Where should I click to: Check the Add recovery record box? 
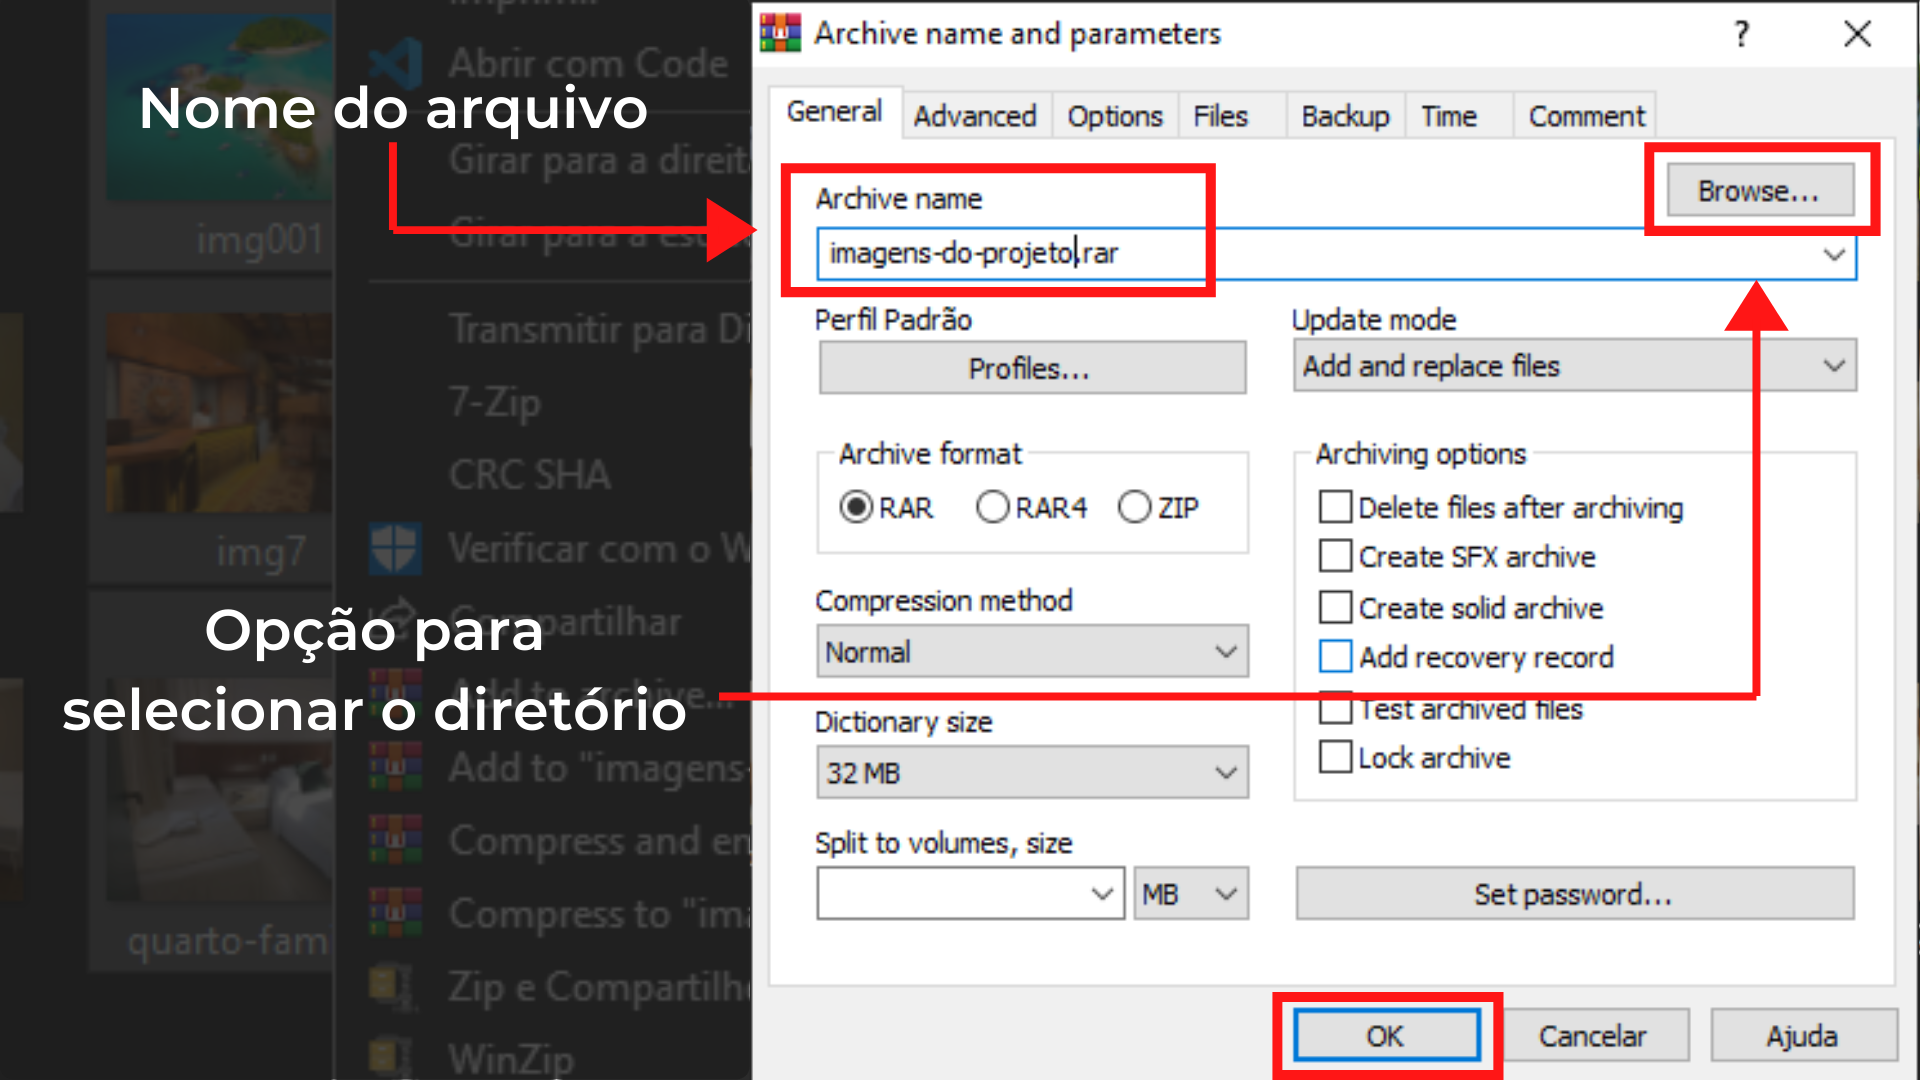point(1335,657)
